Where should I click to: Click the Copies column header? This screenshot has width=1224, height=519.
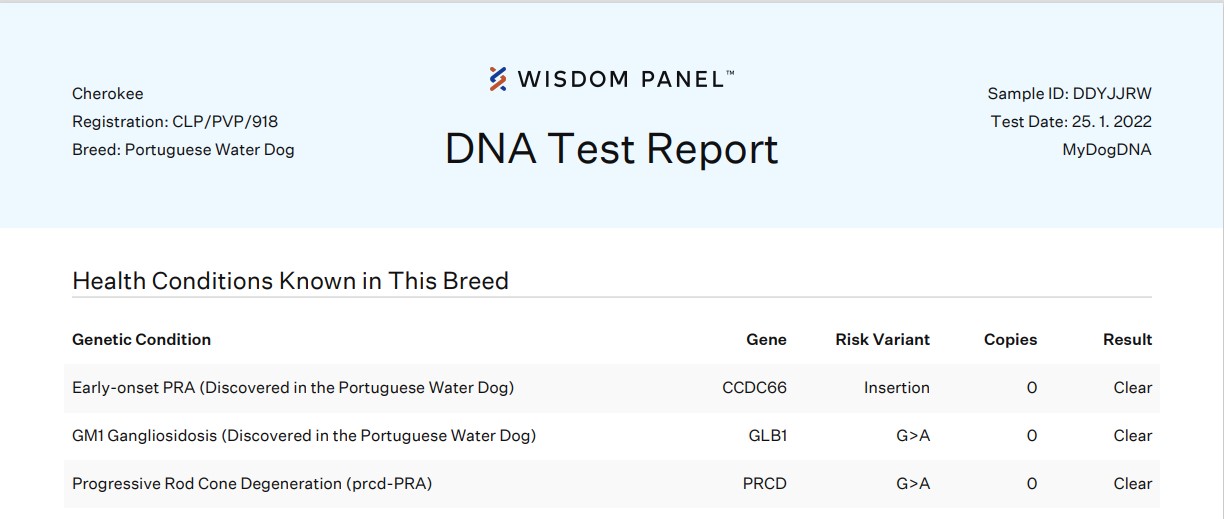coord(1010,340)
